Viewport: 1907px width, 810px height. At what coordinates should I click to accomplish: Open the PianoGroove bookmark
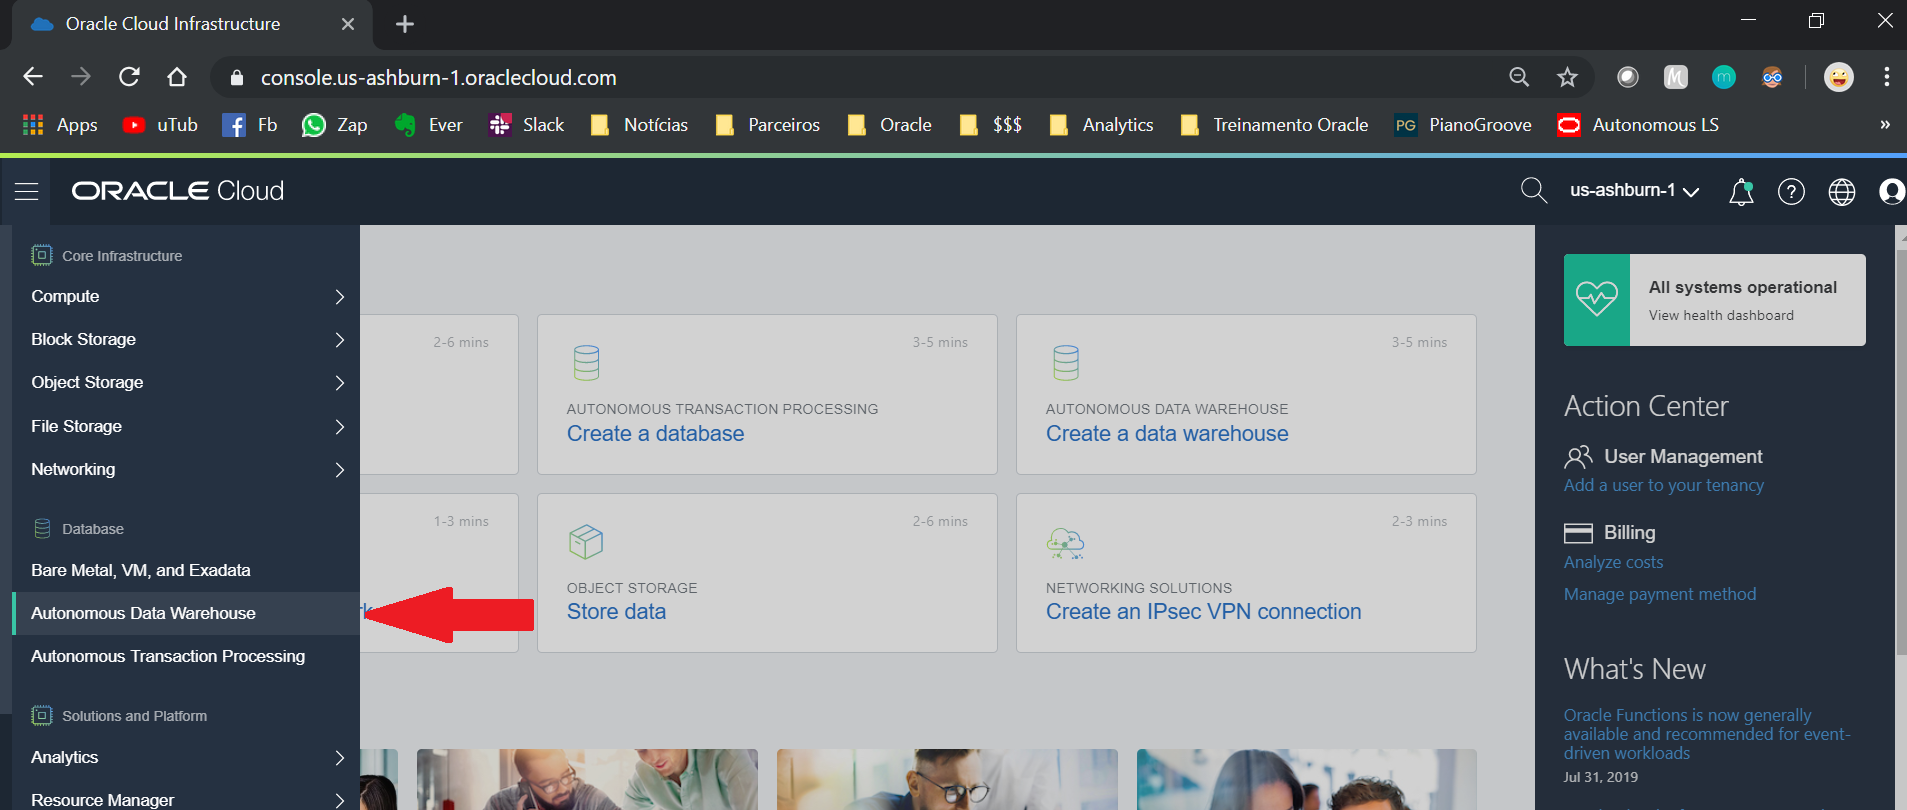[x=1463, y=125]
